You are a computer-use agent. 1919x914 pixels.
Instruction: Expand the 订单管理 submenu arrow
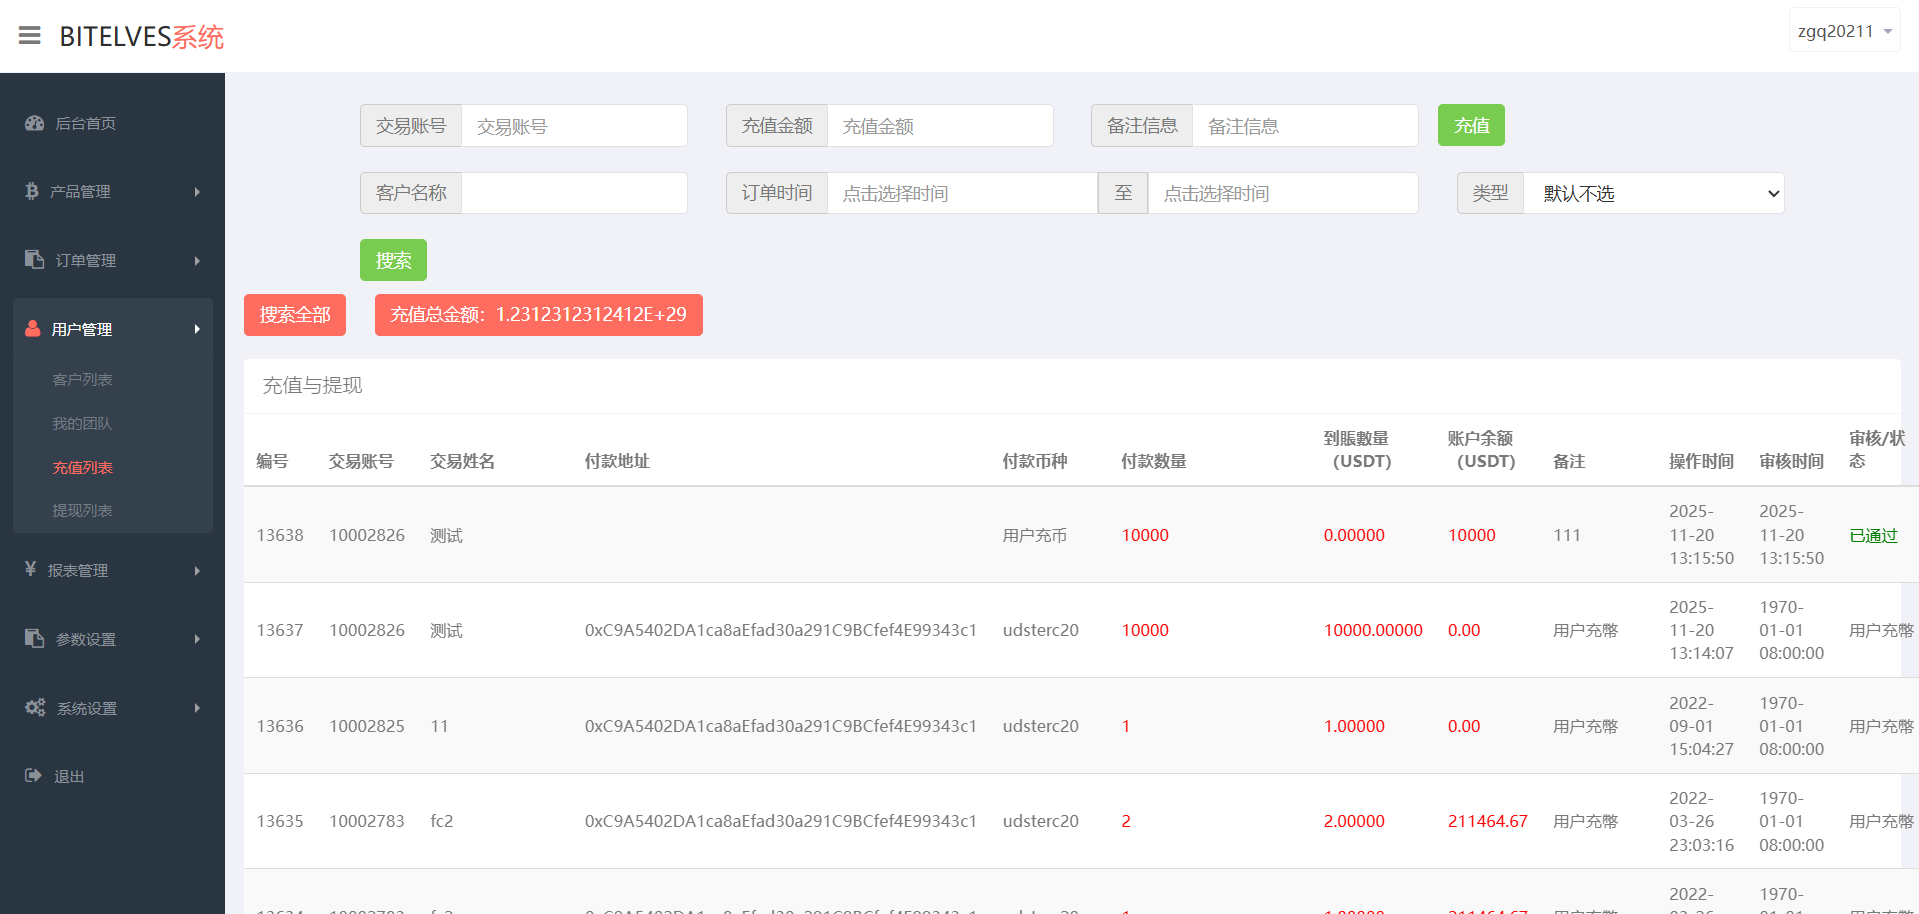[x=197, y=261]
